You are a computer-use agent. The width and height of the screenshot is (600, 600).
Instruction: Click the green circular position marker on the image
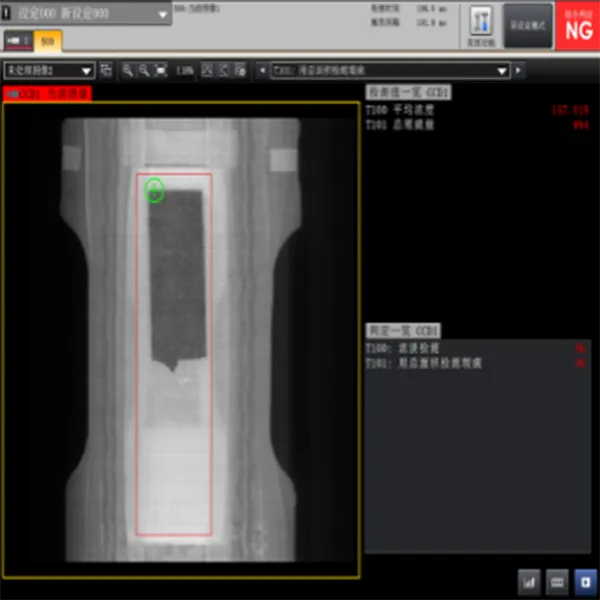point(154,190)
